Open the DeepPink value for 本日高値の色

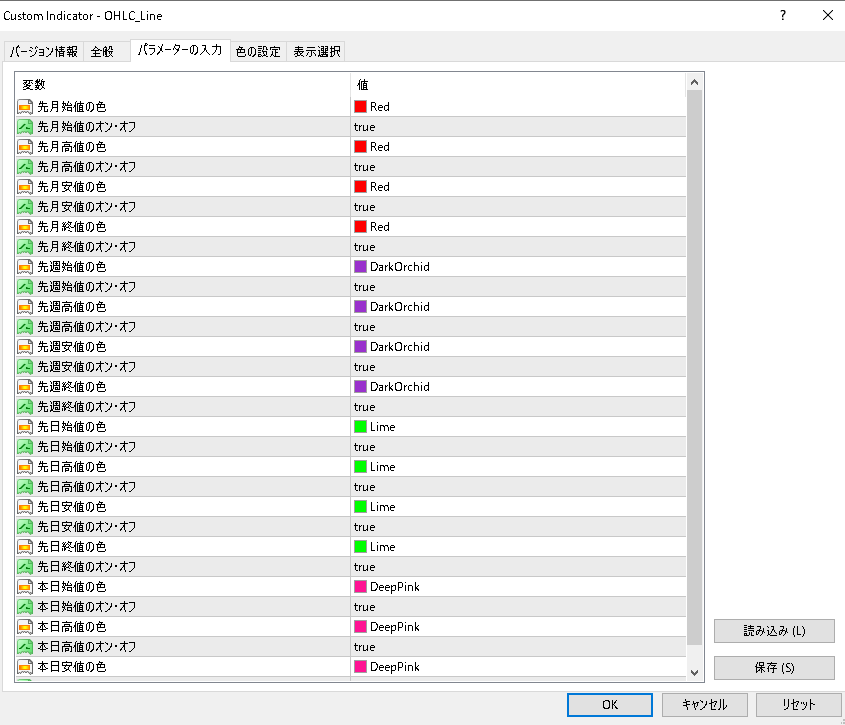[x=395, y=626]
